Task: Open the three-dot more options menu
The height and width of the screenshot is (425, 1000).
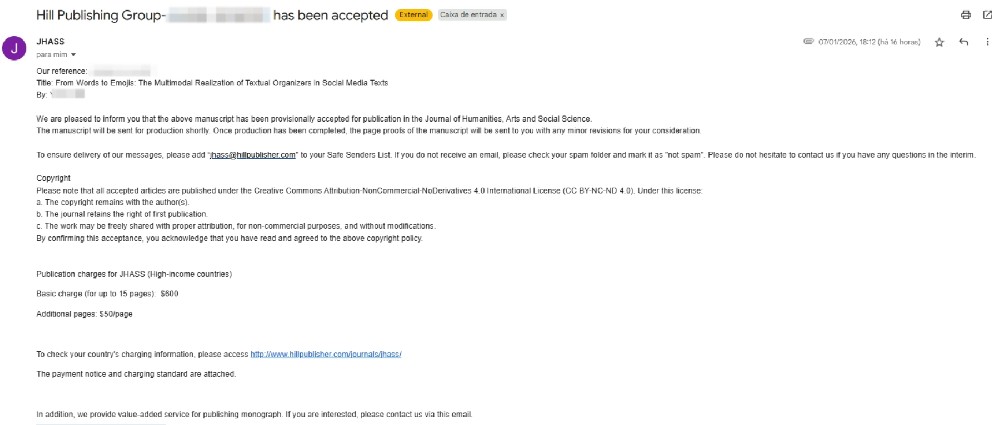Action: (987, 42)
